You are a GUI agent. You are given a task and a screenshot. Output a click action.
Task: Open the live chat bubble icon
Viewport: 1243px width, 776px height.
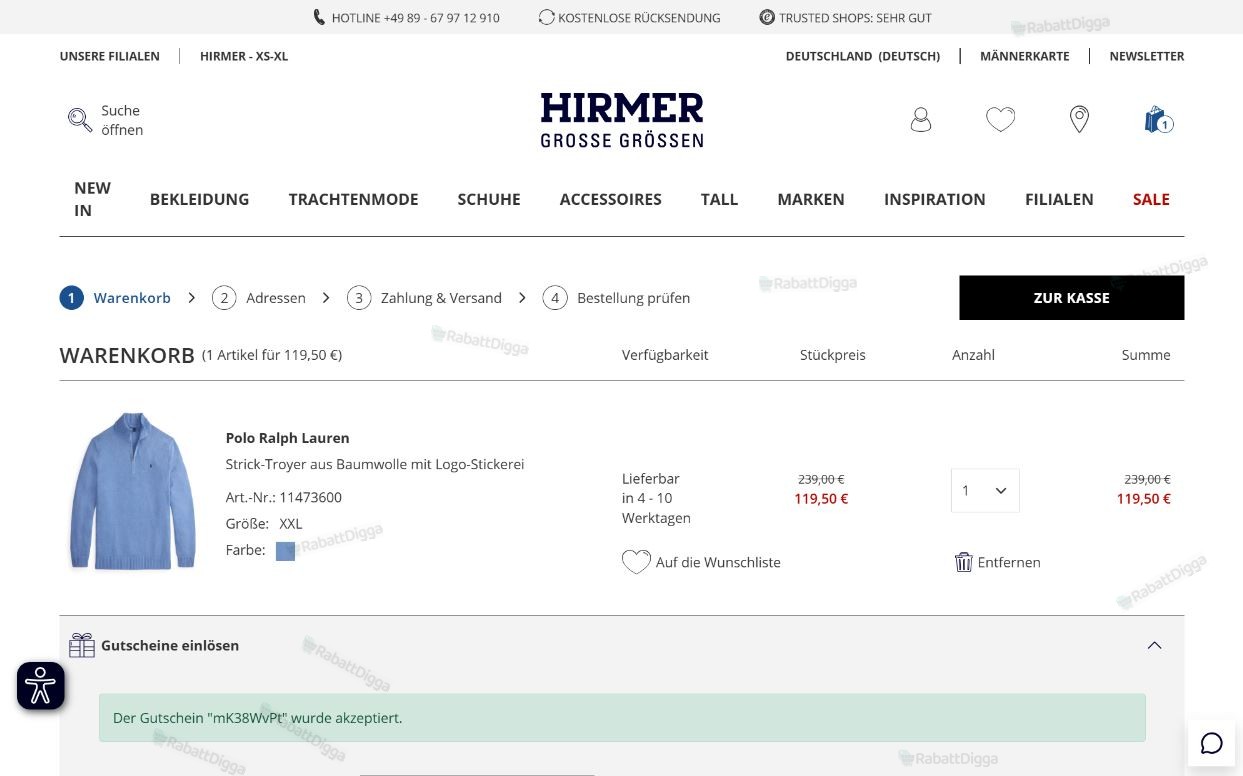[x=1212, y=743]
